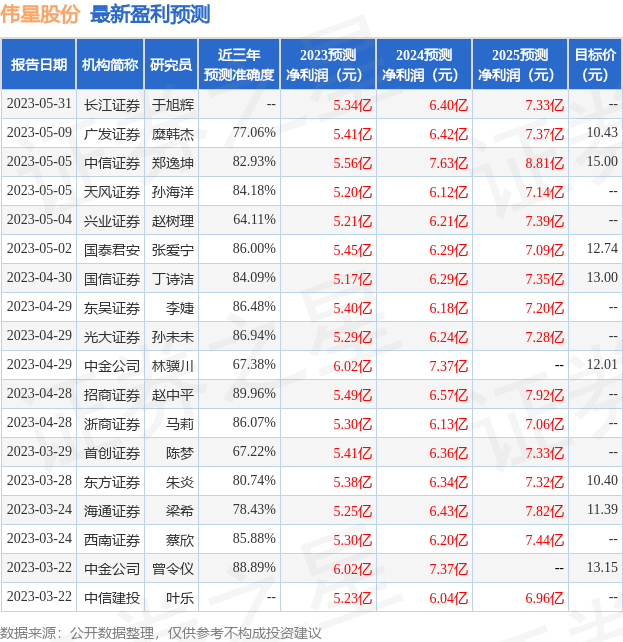Image resolution: width=623 pixels, height=642 pixels.
Task: Select the 广发证券 institution cell
Action: [x=112, y=134]
